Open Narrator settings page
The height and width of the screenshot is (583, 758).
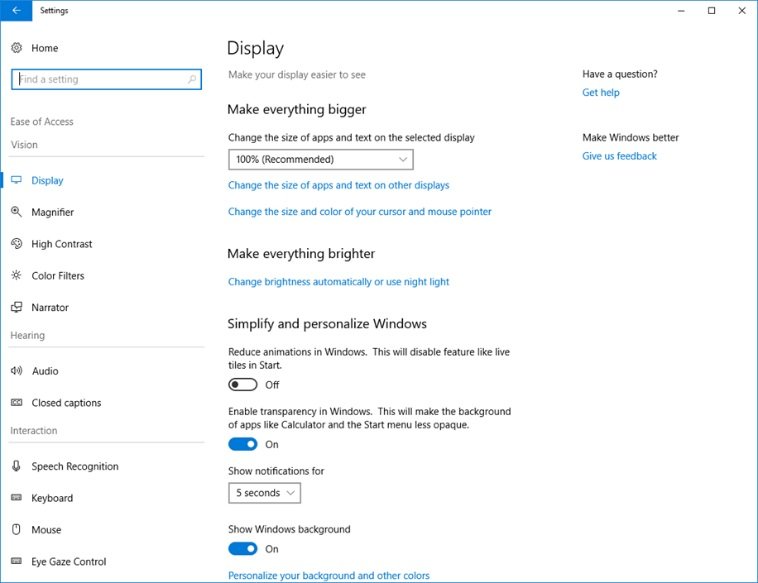pos(50,307)
